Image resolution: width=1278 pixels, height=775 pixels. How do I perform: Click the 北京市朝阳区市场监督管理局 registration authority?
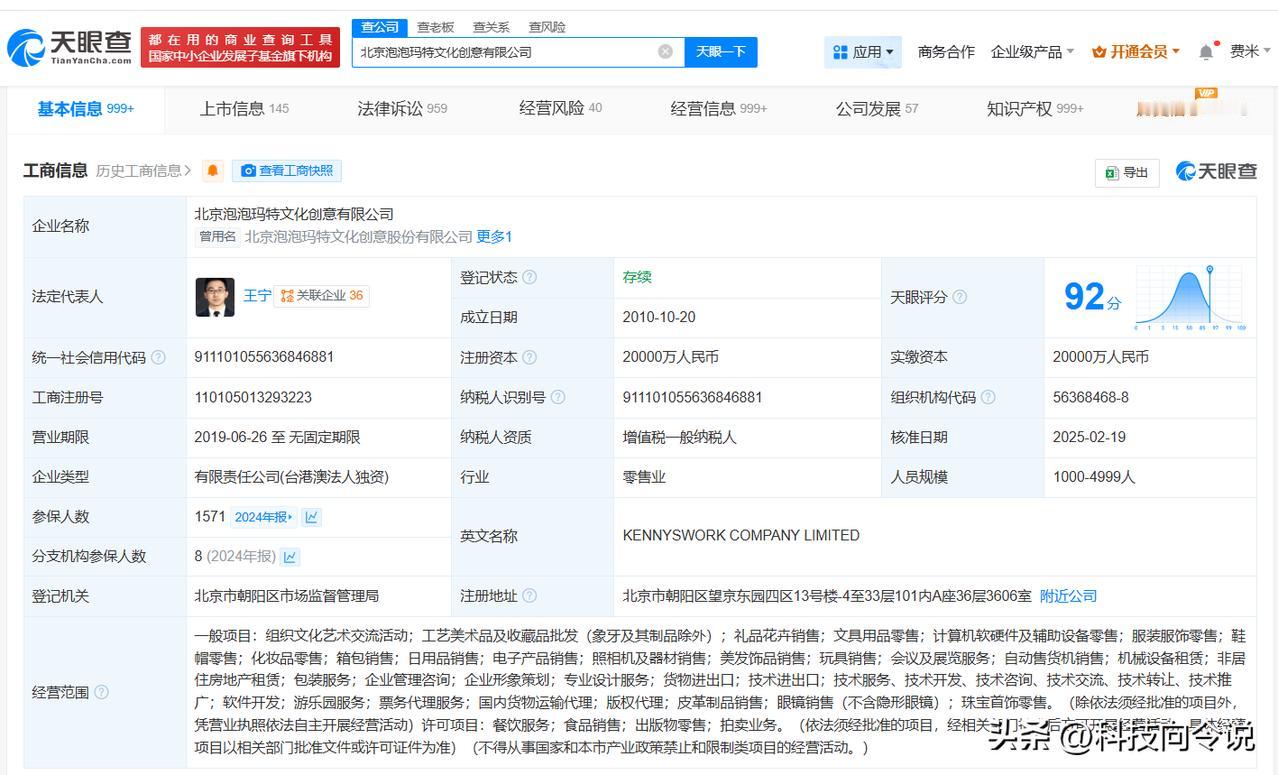click(287, 596)
